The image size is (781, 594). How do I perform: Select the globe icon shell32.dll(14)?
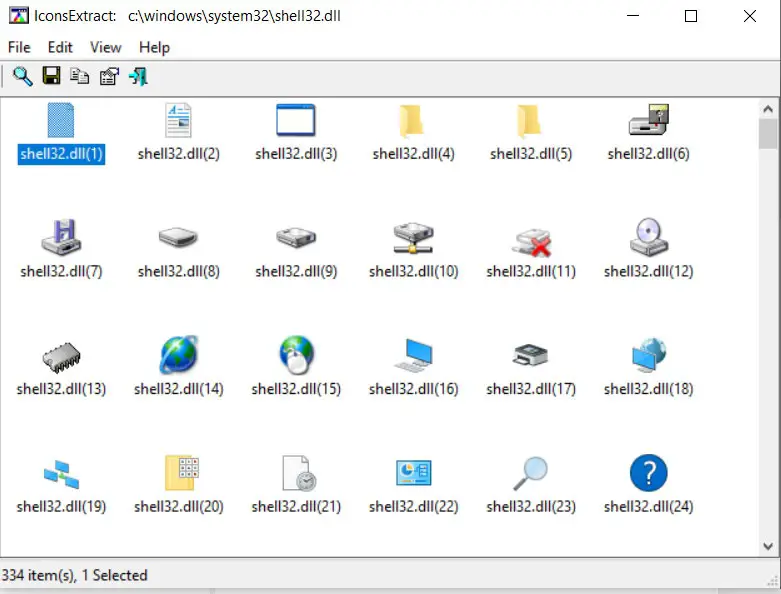pyautogui.click(x=178, y=355)
